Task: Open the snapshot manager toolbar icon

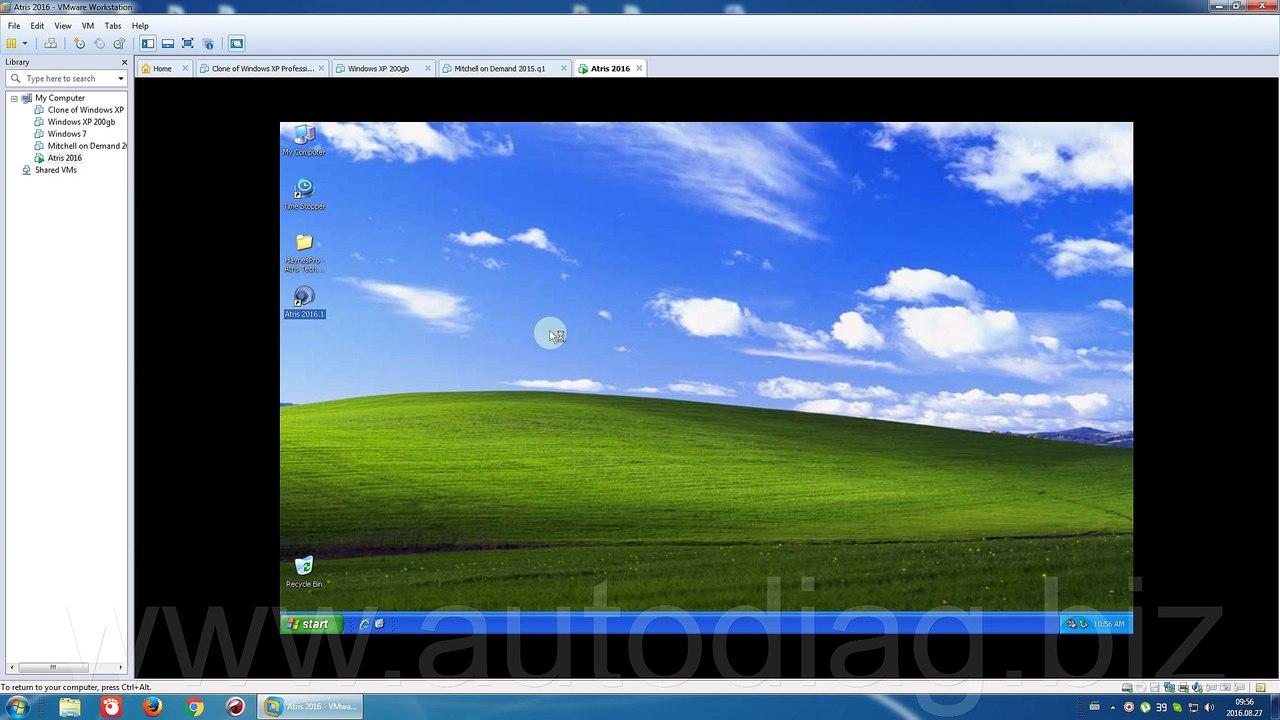Action: tap(119, 44)
